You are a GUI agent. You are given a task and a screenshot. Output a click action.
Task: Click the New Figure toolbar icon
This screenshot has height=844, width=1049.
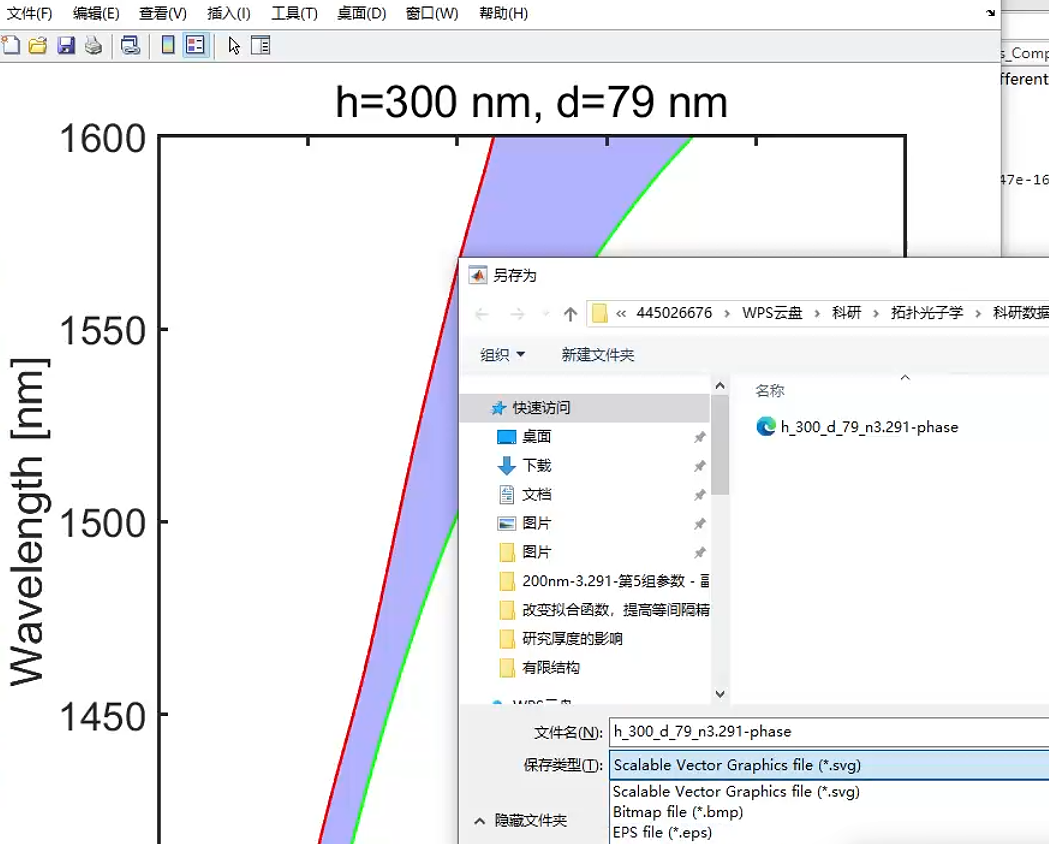pos(11,45)
